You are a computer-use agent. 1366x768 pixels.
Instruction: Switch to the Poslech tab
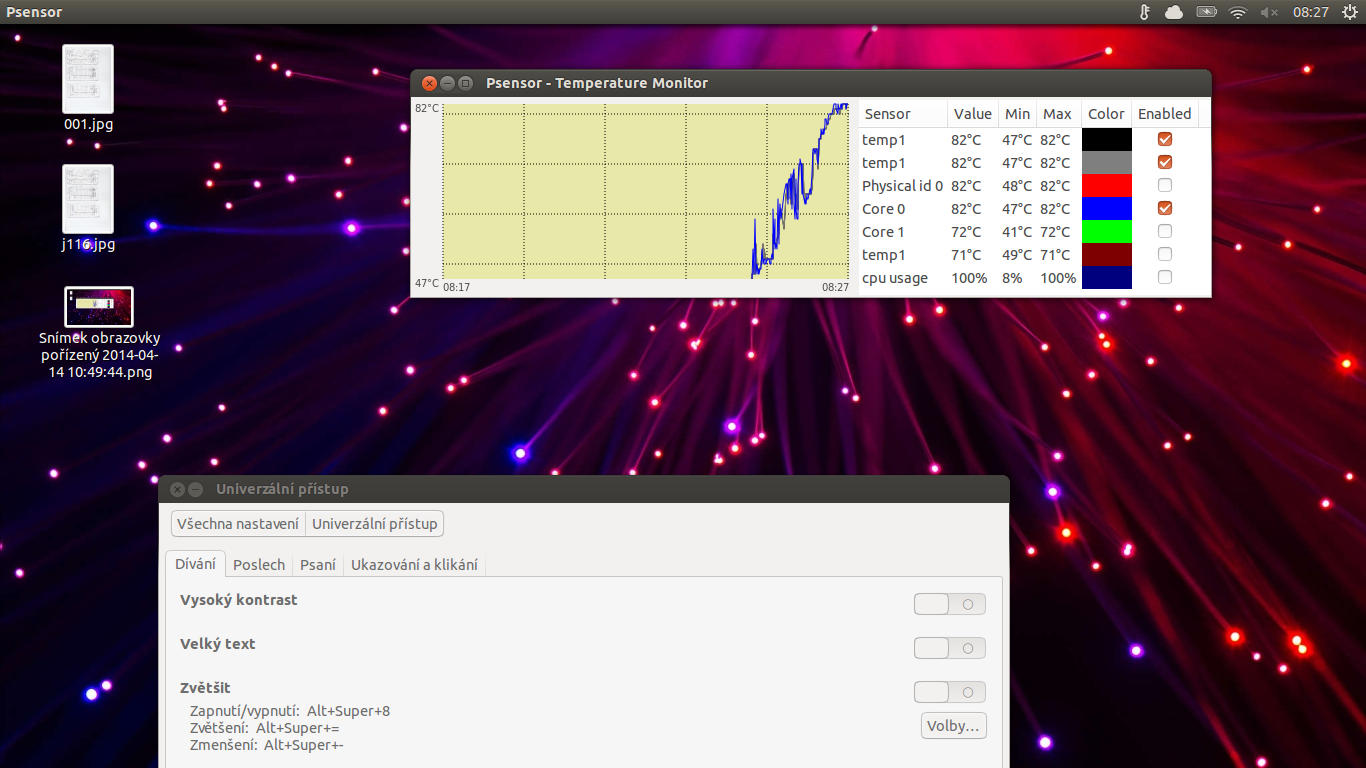point(259,565)
